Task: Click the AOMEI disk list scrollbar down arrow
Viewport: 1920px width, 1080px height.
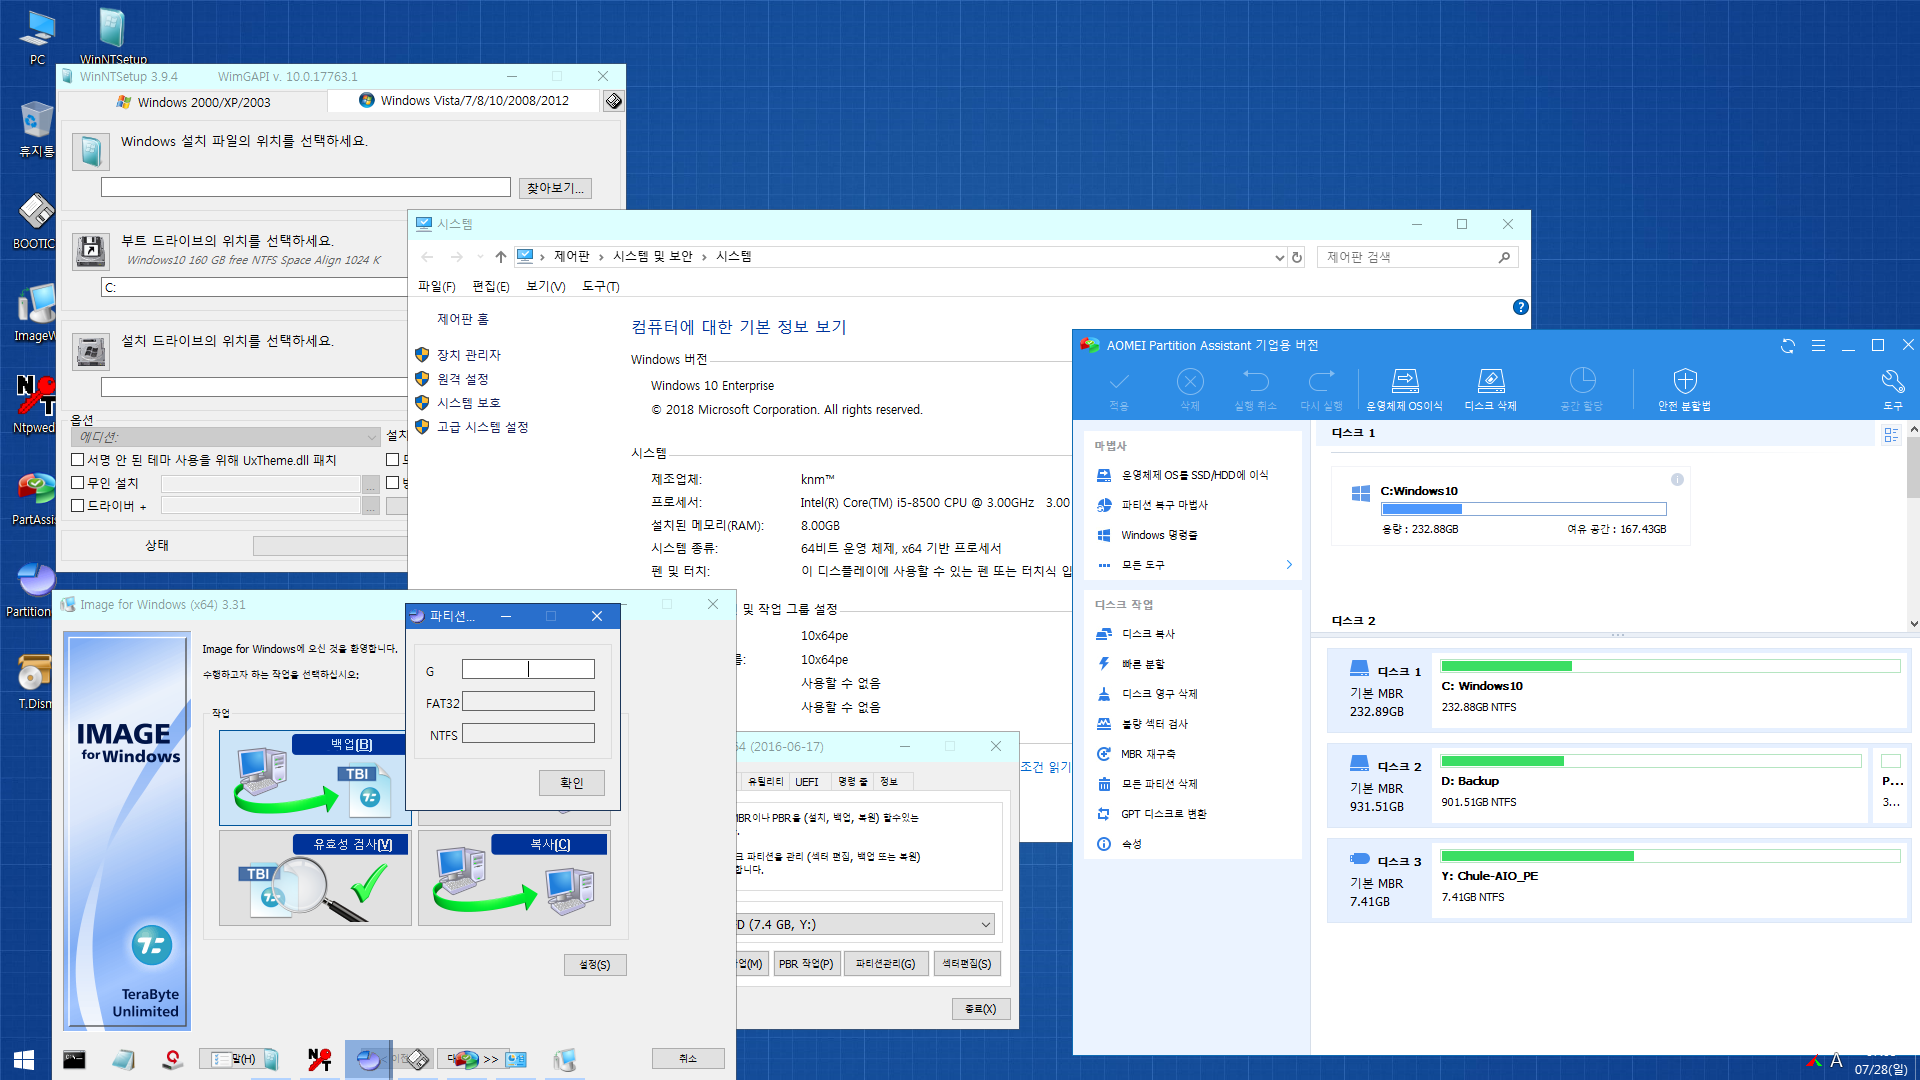Action: (x=1913, y=623)
